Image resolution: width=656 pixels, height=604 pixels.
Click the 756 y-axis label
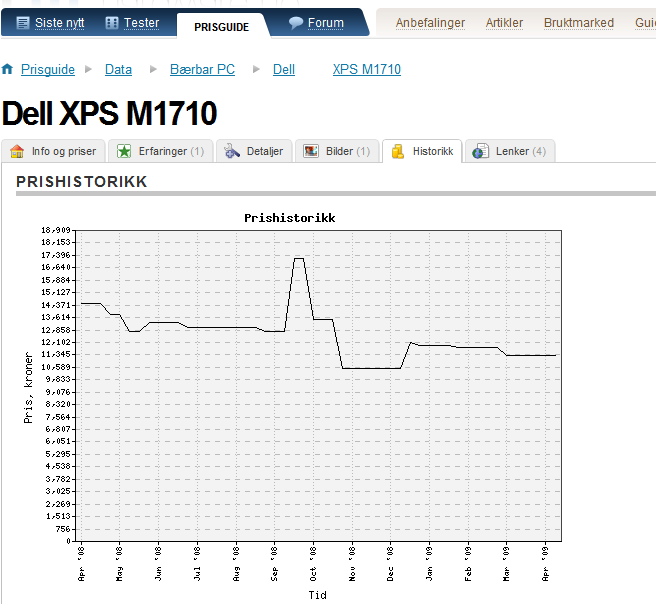click(x=63, y=529)
